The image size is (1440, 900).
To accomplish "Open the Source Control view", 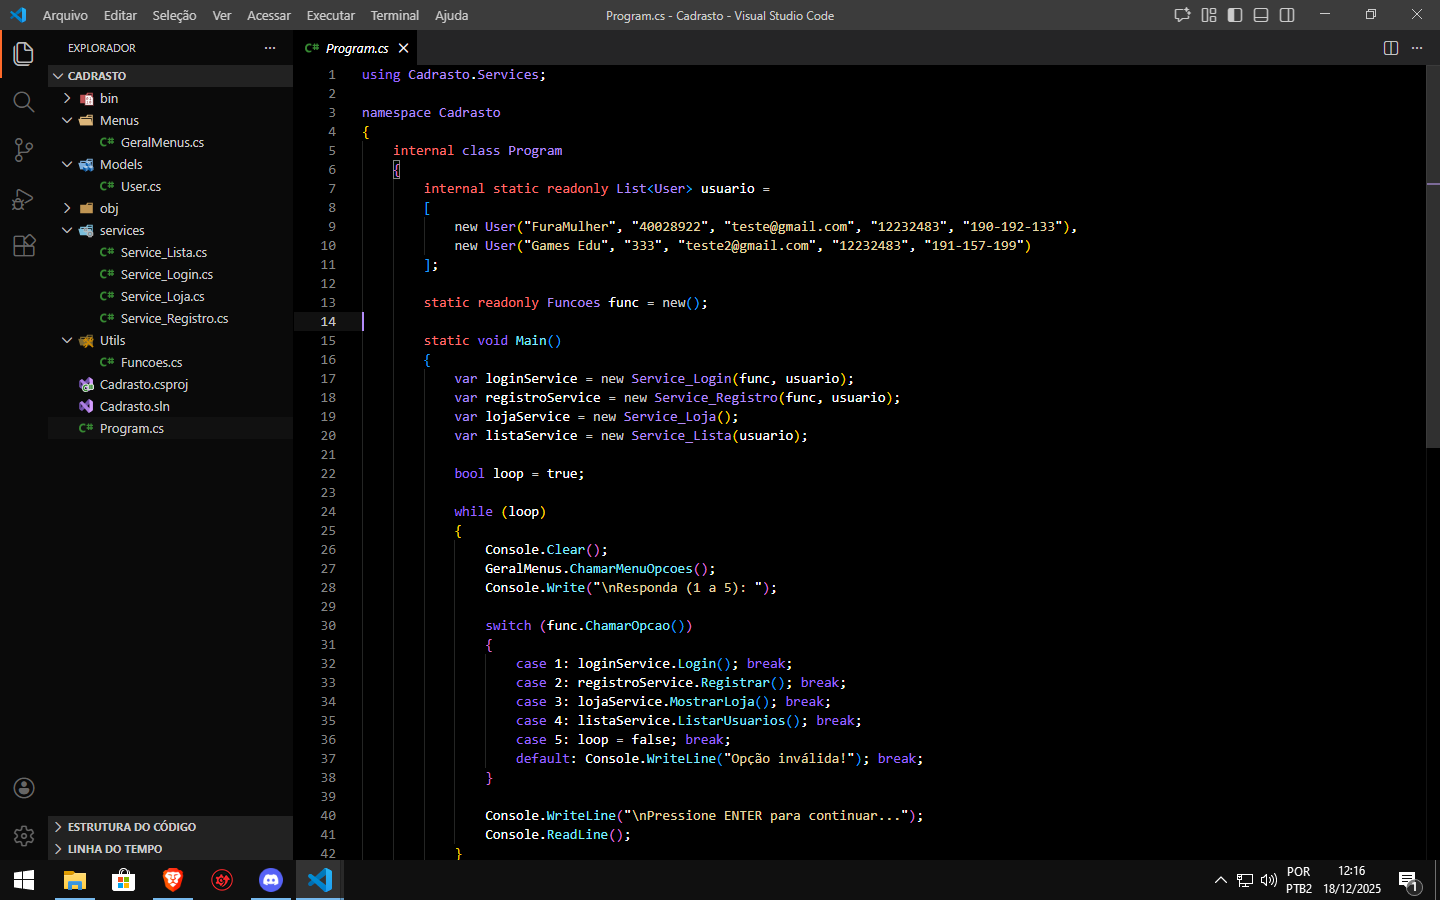I will [x=24, y=150].
